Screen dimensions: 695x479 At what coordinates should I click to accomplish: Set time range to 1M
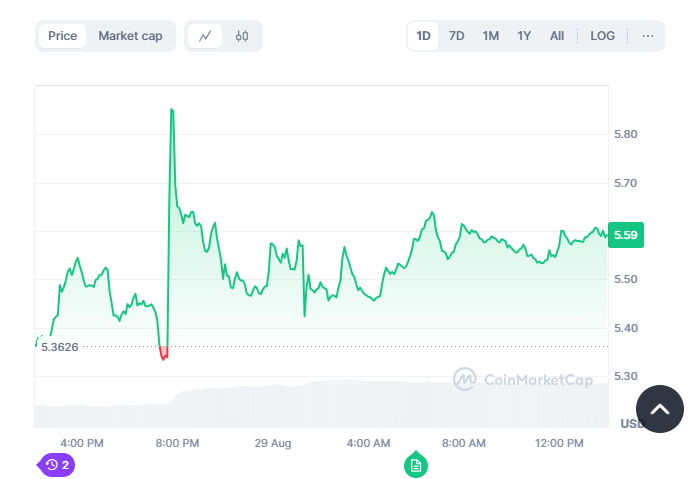tap(490, 36)
